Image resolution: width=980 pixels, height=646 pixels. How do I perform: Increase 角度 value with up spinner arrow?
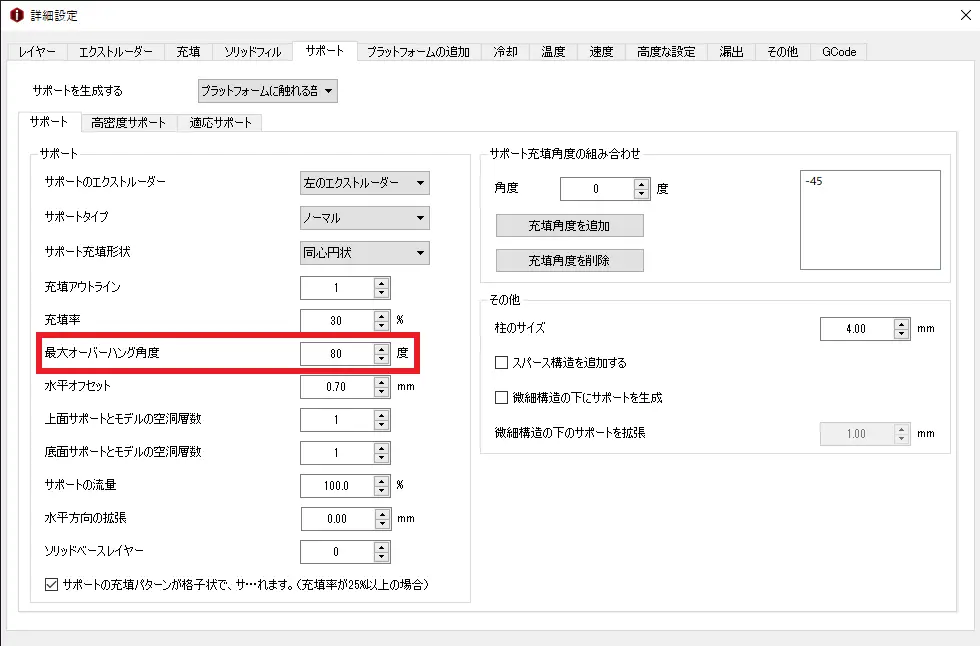(x=641, y=183)
